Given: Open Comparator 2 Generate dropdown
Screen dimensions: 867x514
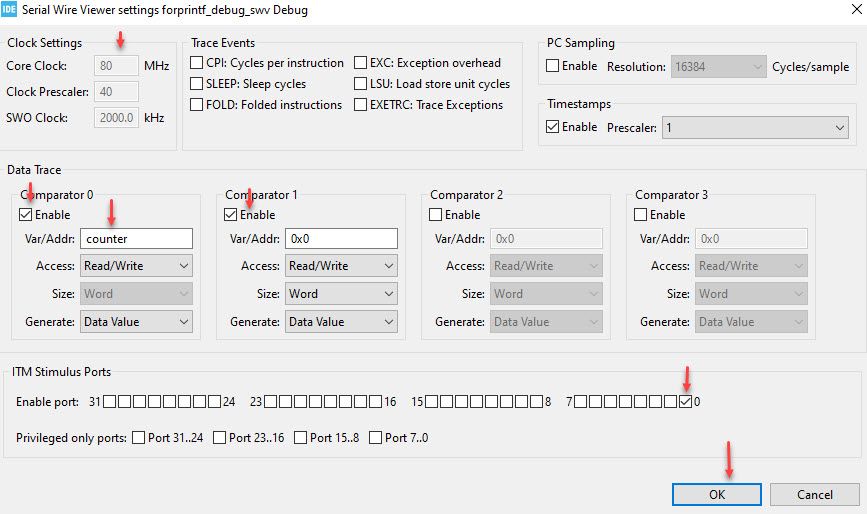Looking at the screenshot, I should click(546, 322).
